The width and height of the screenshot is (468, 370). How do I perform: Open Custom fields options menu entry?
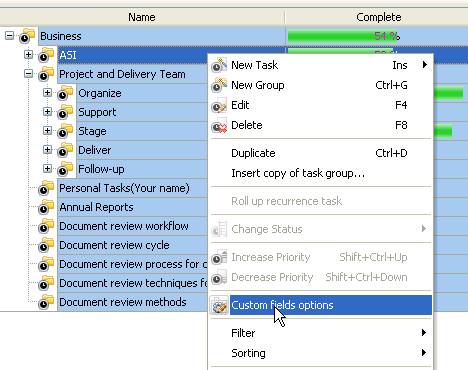coord(320,305)
